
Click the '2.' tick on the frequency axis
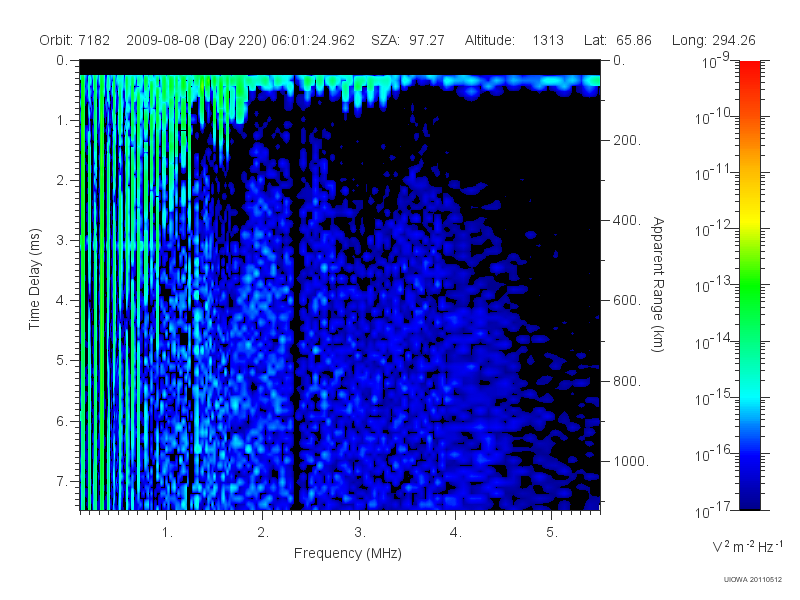263,532
